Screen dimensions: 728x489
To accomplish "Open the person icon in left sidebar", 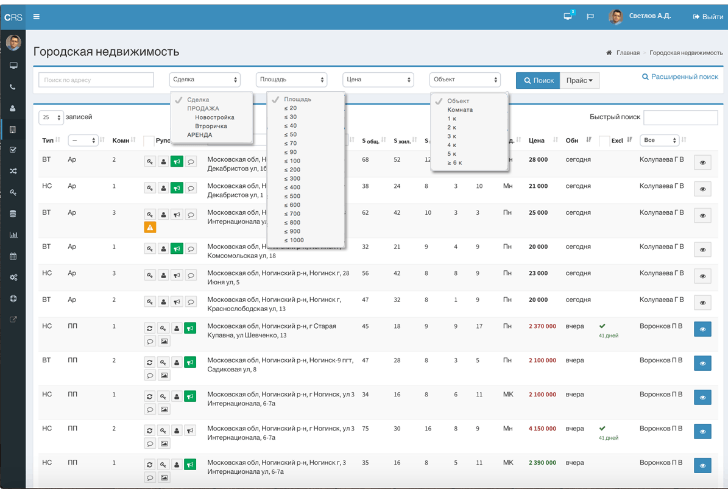I will click(13, 108).
